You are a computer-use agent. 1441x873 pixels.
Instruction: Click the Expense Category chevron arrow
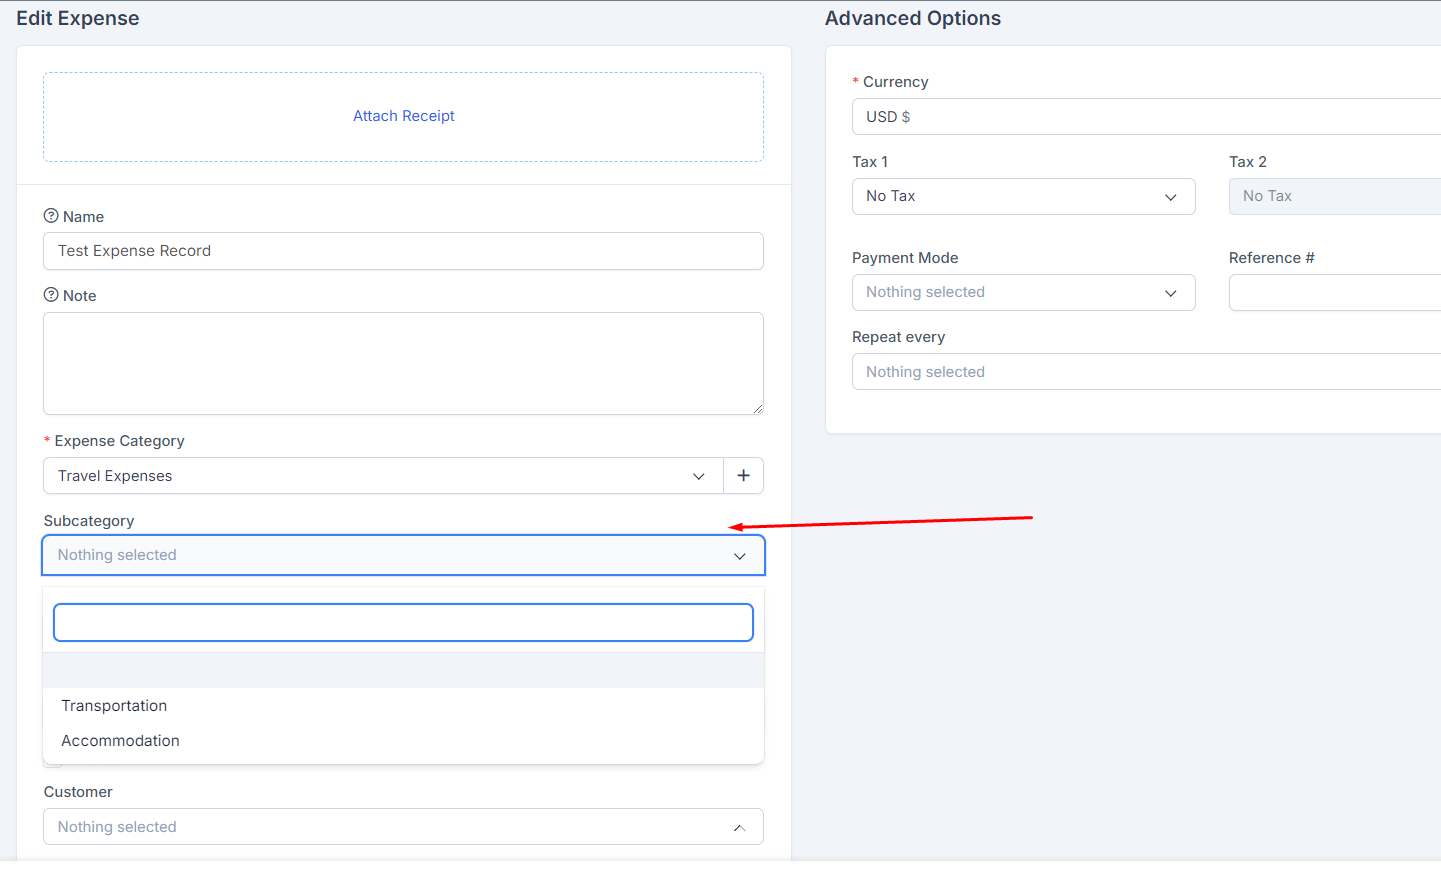point(698,476)
